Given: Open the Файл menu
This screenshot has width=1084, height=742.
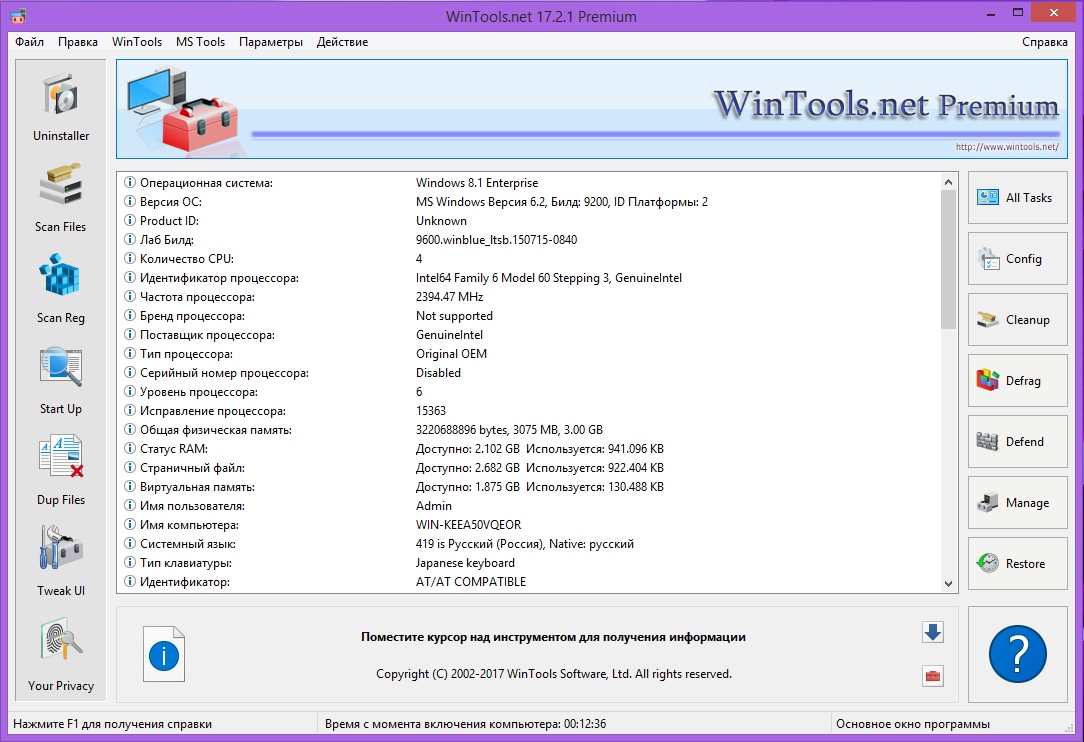Looking at the screenshot, I should tap(30, 41).
